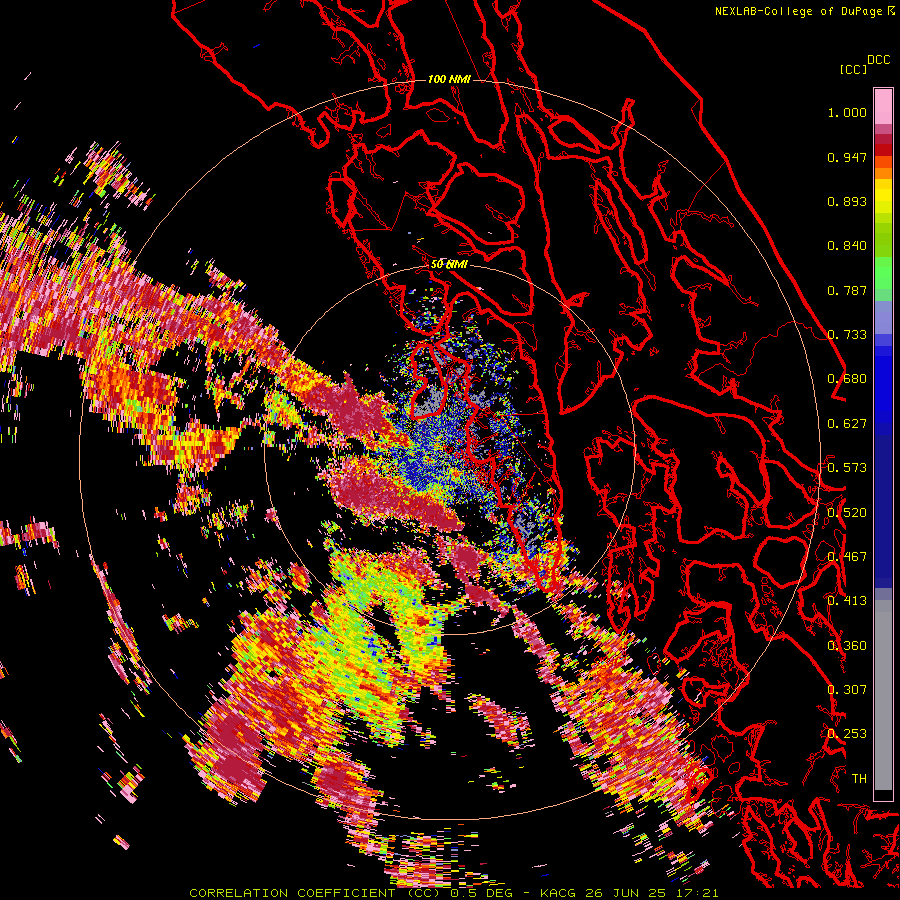Click the 100 NMI range ring label
Viewport: 900px width, 900px height.
pyautogui.click(x=449, y=79)
